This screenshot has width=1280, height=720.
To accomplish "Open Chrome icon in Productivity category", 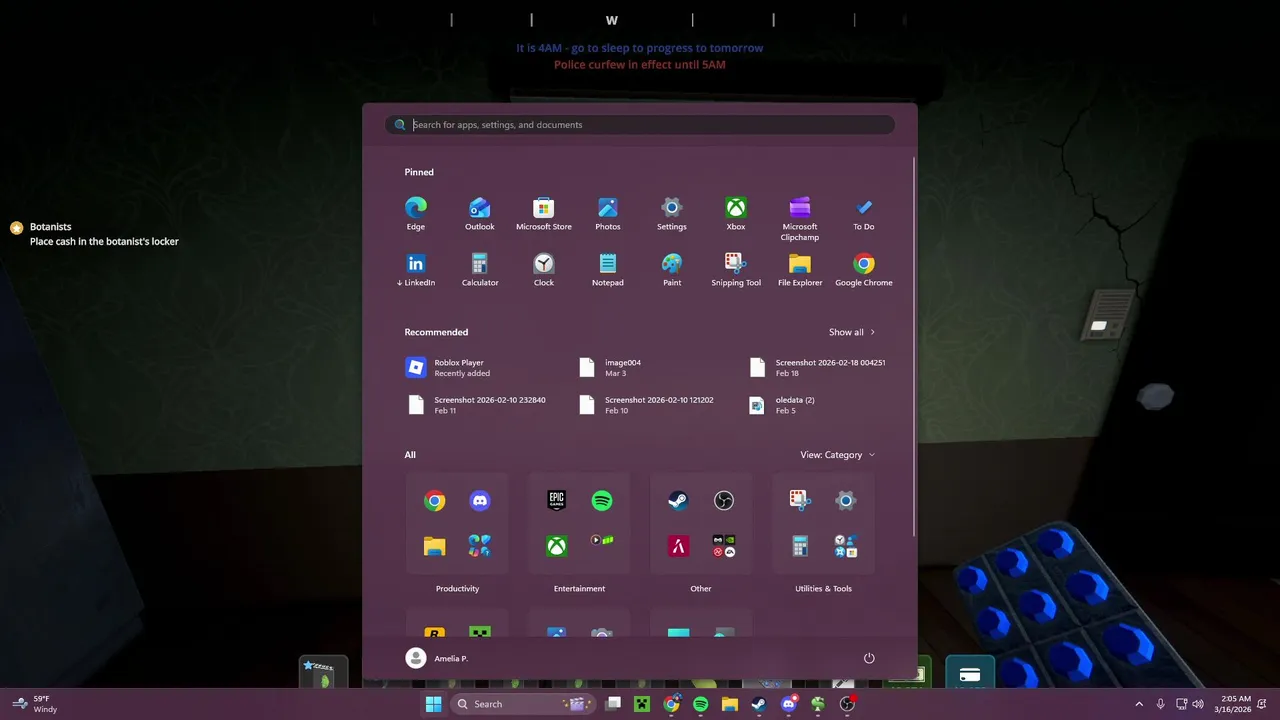I will coord(434,501).
